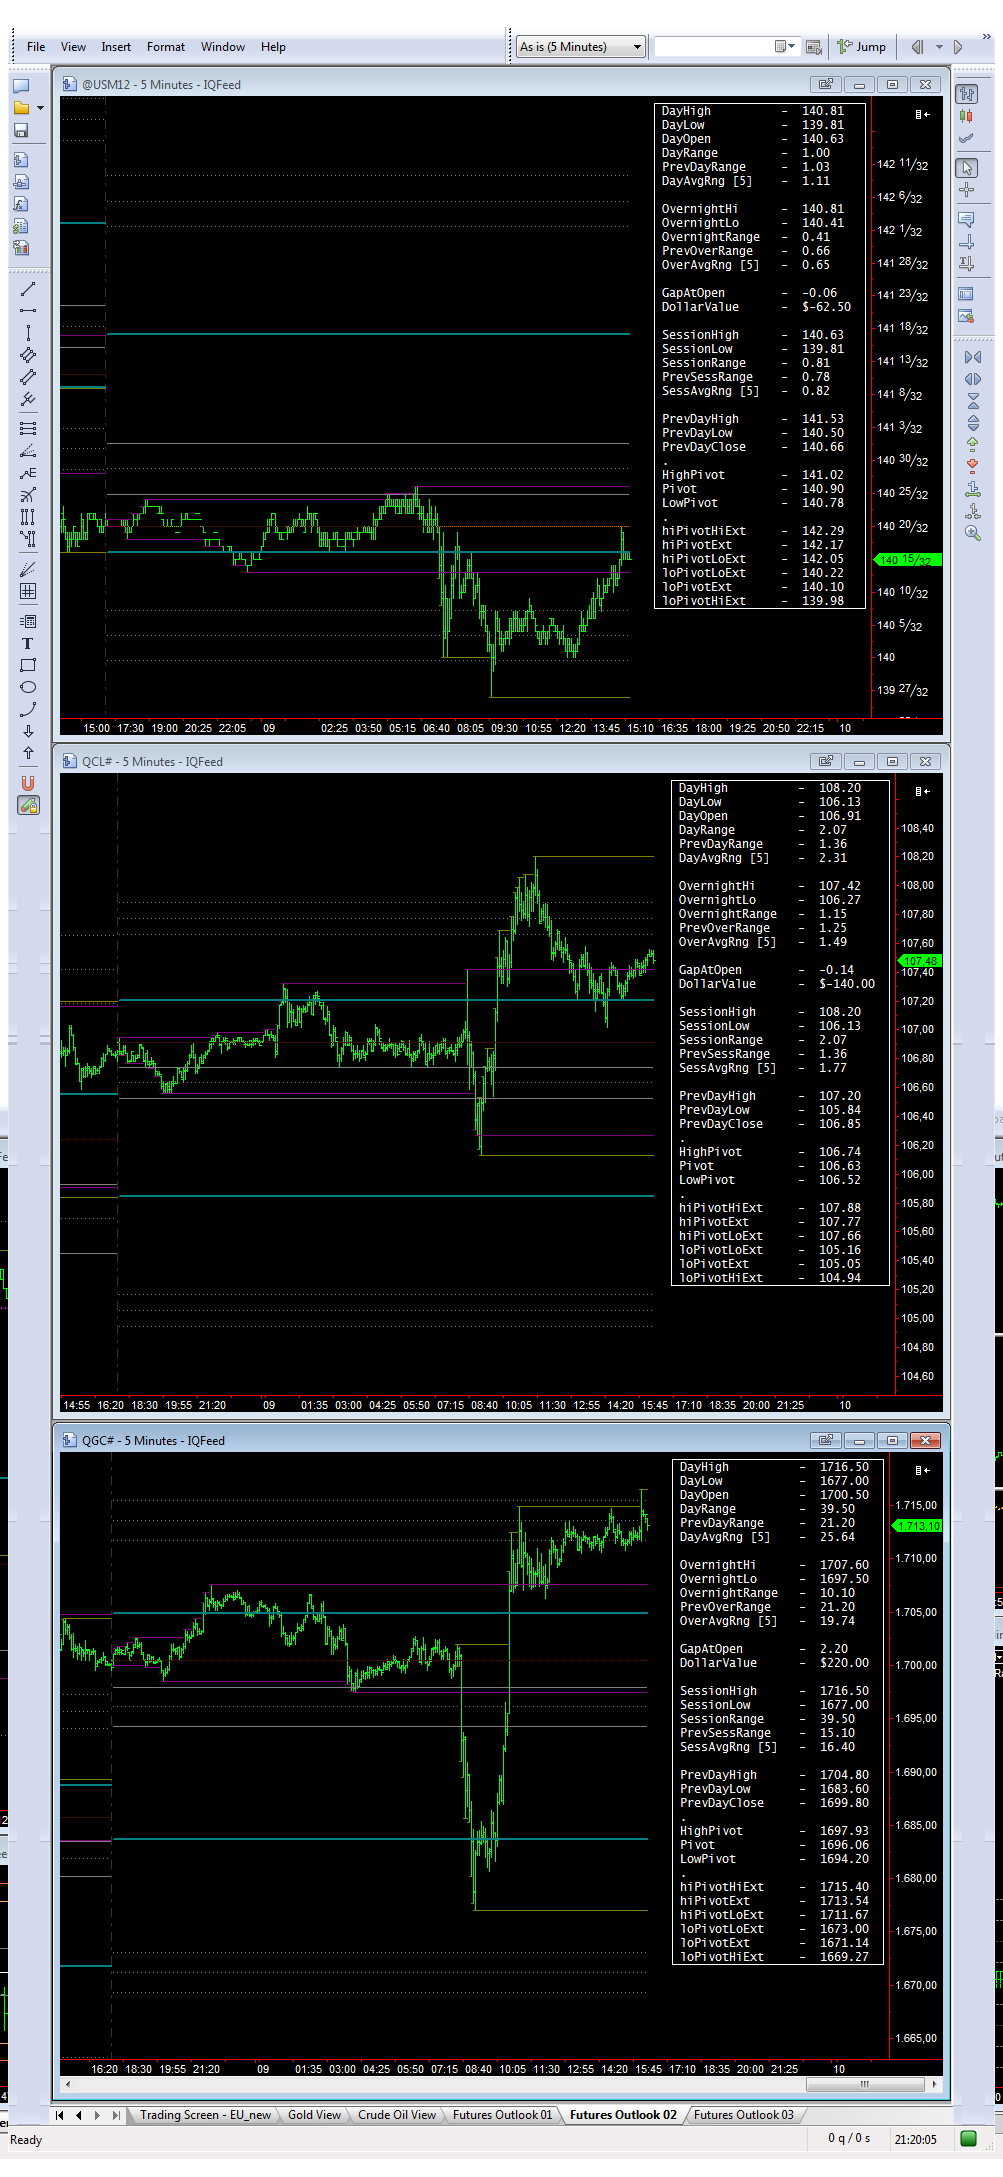Detach the QCL# chart window
Image resolution: width=1003 pixels, height=2177 pixels.
pyautogui.click(x=825, y=762)
